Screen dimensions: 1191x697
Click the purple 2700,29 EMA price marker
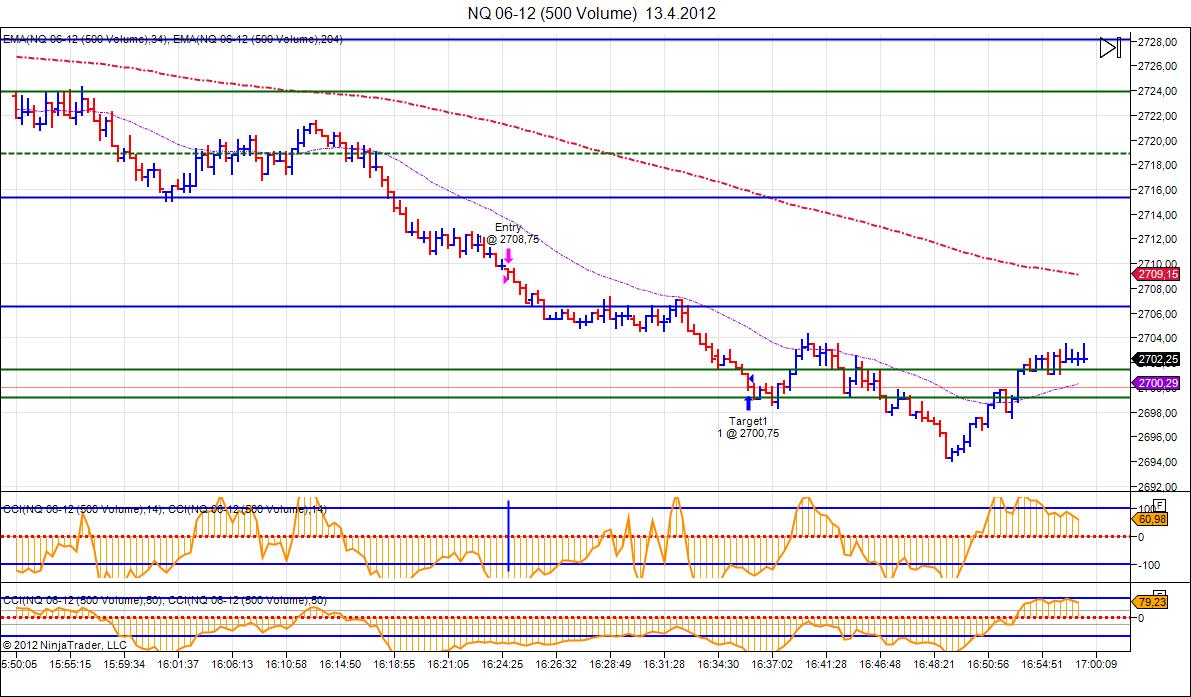1156,383
